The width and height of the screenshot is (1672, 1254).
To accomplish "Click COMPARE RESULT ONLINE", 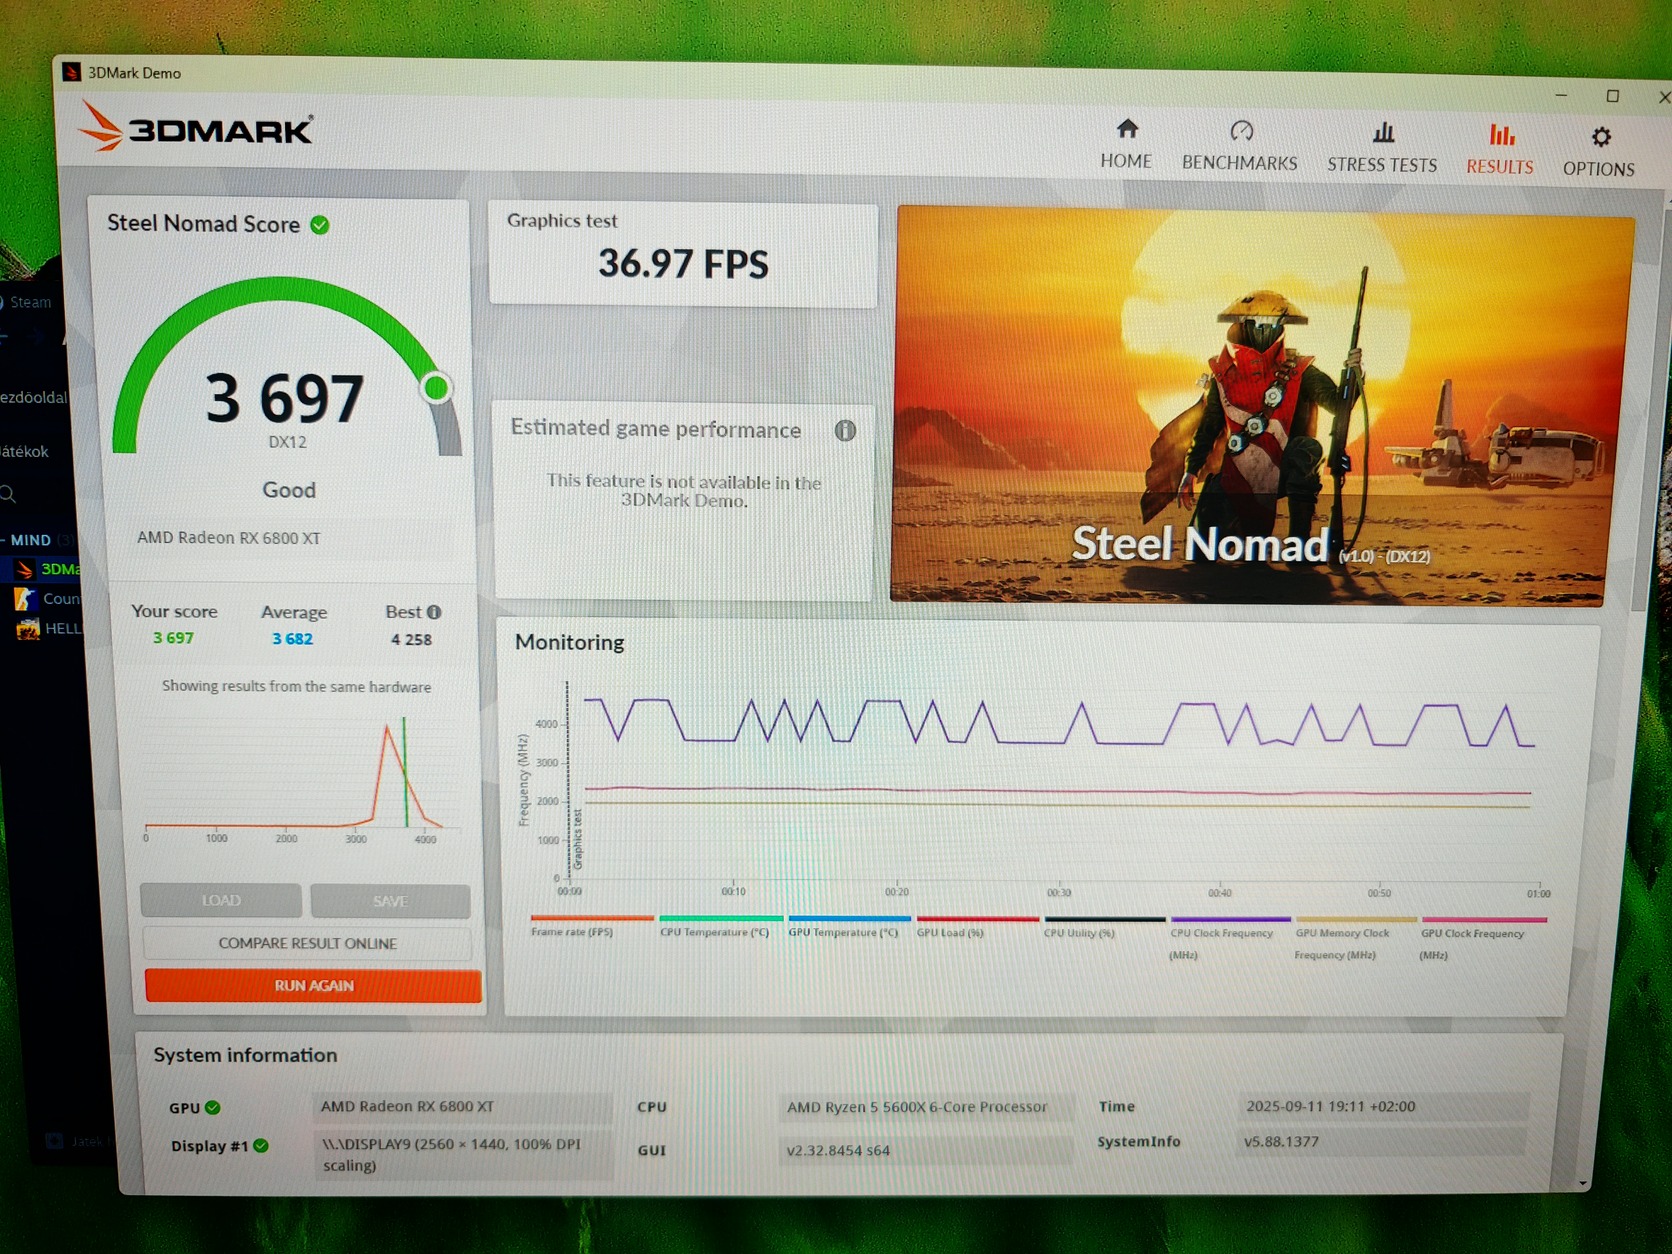I will click(x=308, y=943).
